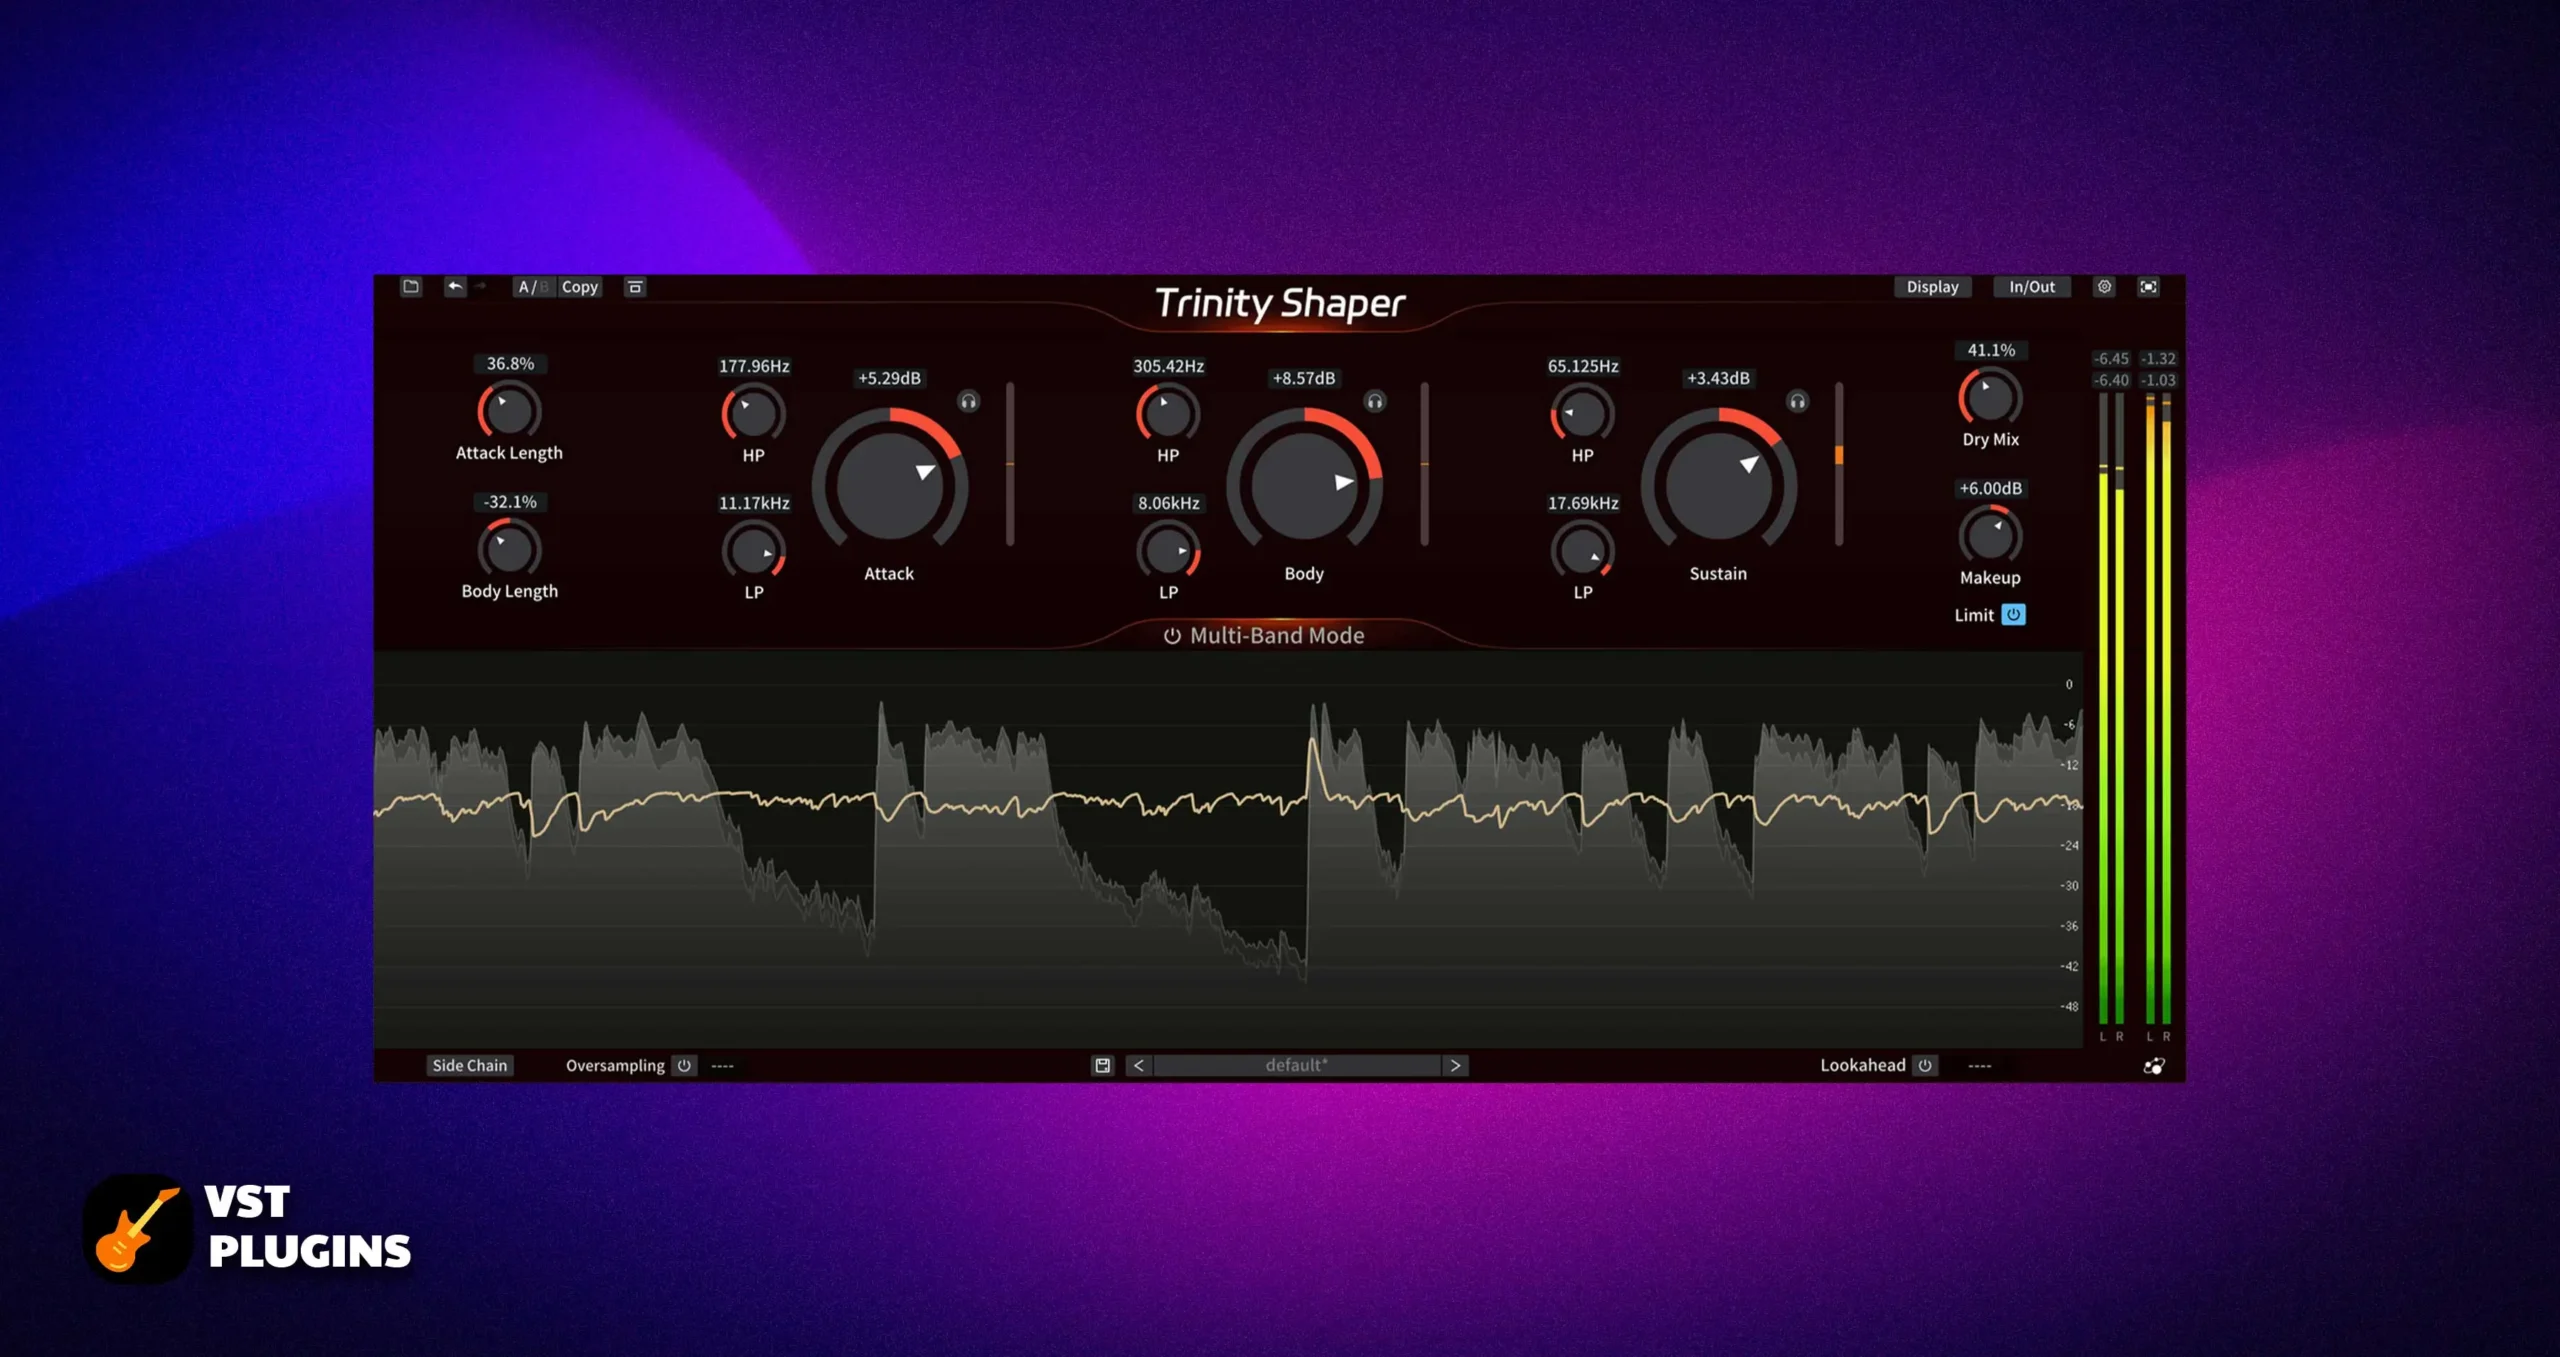Viewport: 2560px width, 1357px height.
Task: Open the Lookahead value dropdown
Action: [1979, 1066]
